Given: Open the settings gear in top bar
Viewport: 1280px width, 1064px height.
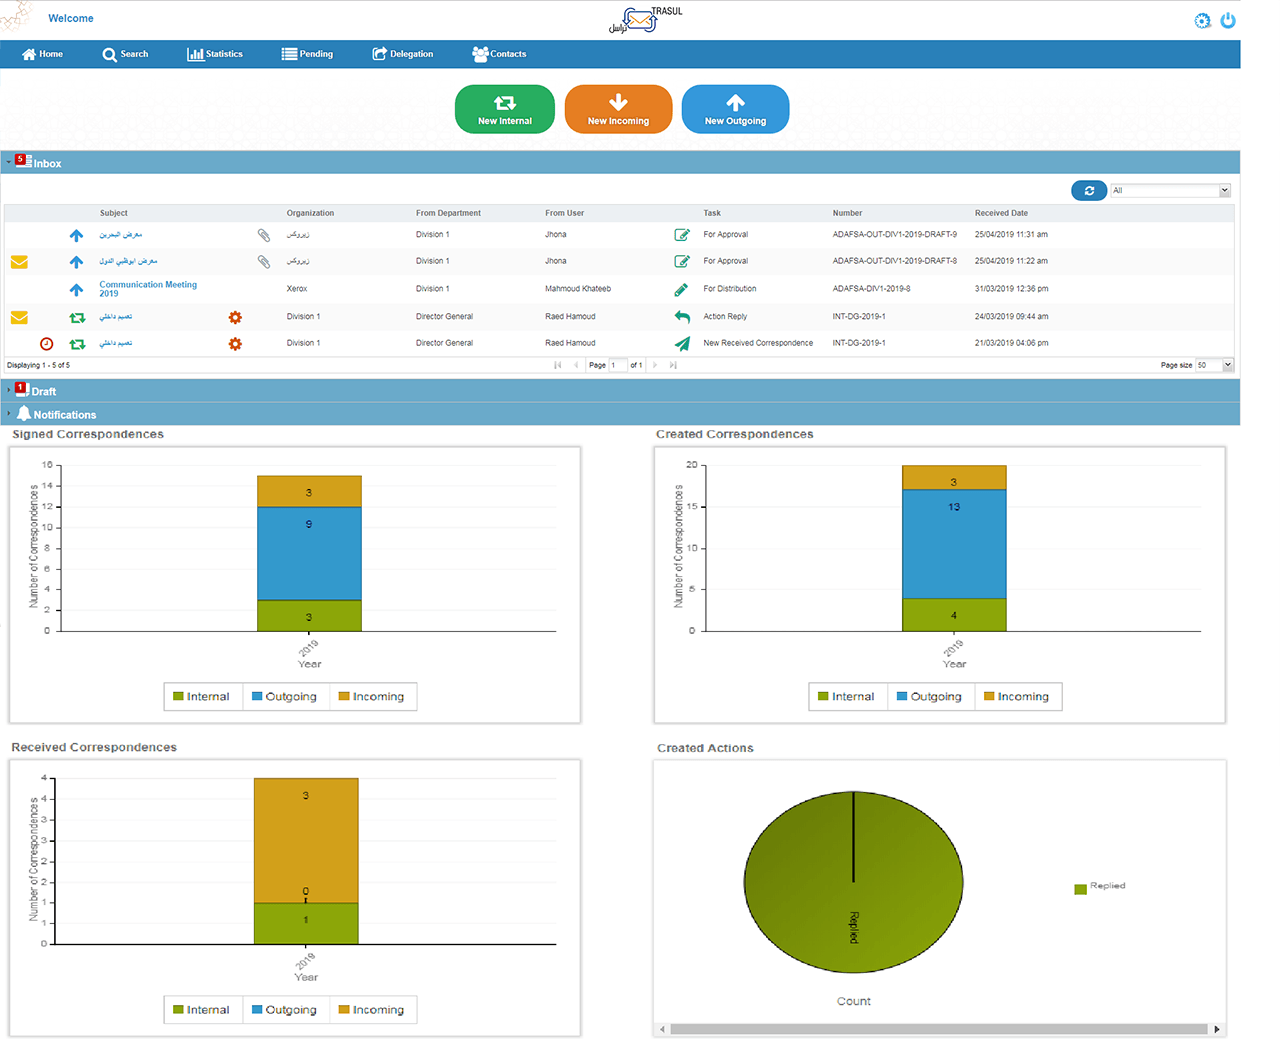Looking at the screenshot, I should [x=1203, y=20].
